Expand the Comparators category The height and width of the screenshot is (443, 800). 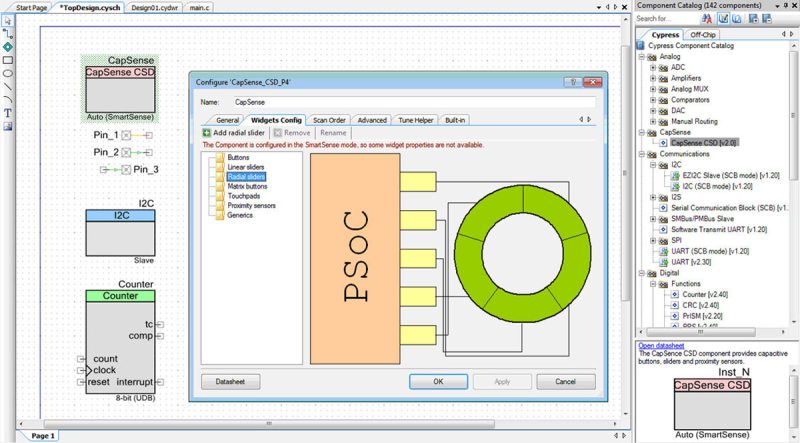pyautogui.click(x=653, y=100)
